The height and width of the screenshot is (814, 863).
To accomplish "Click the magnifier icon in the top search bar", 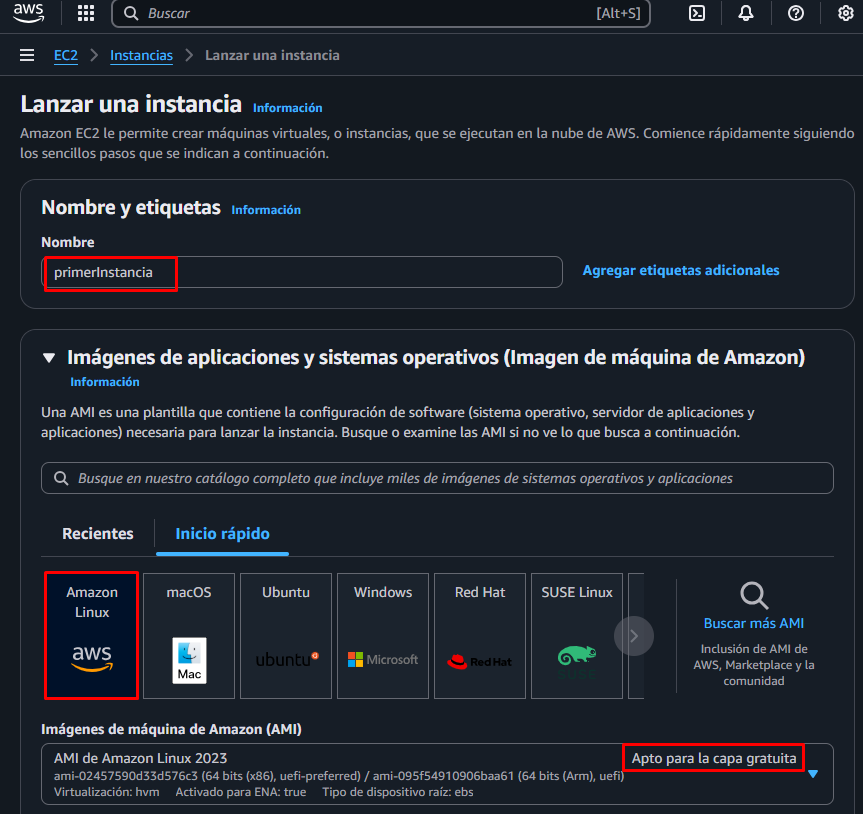I will click(x=131, y=13).
